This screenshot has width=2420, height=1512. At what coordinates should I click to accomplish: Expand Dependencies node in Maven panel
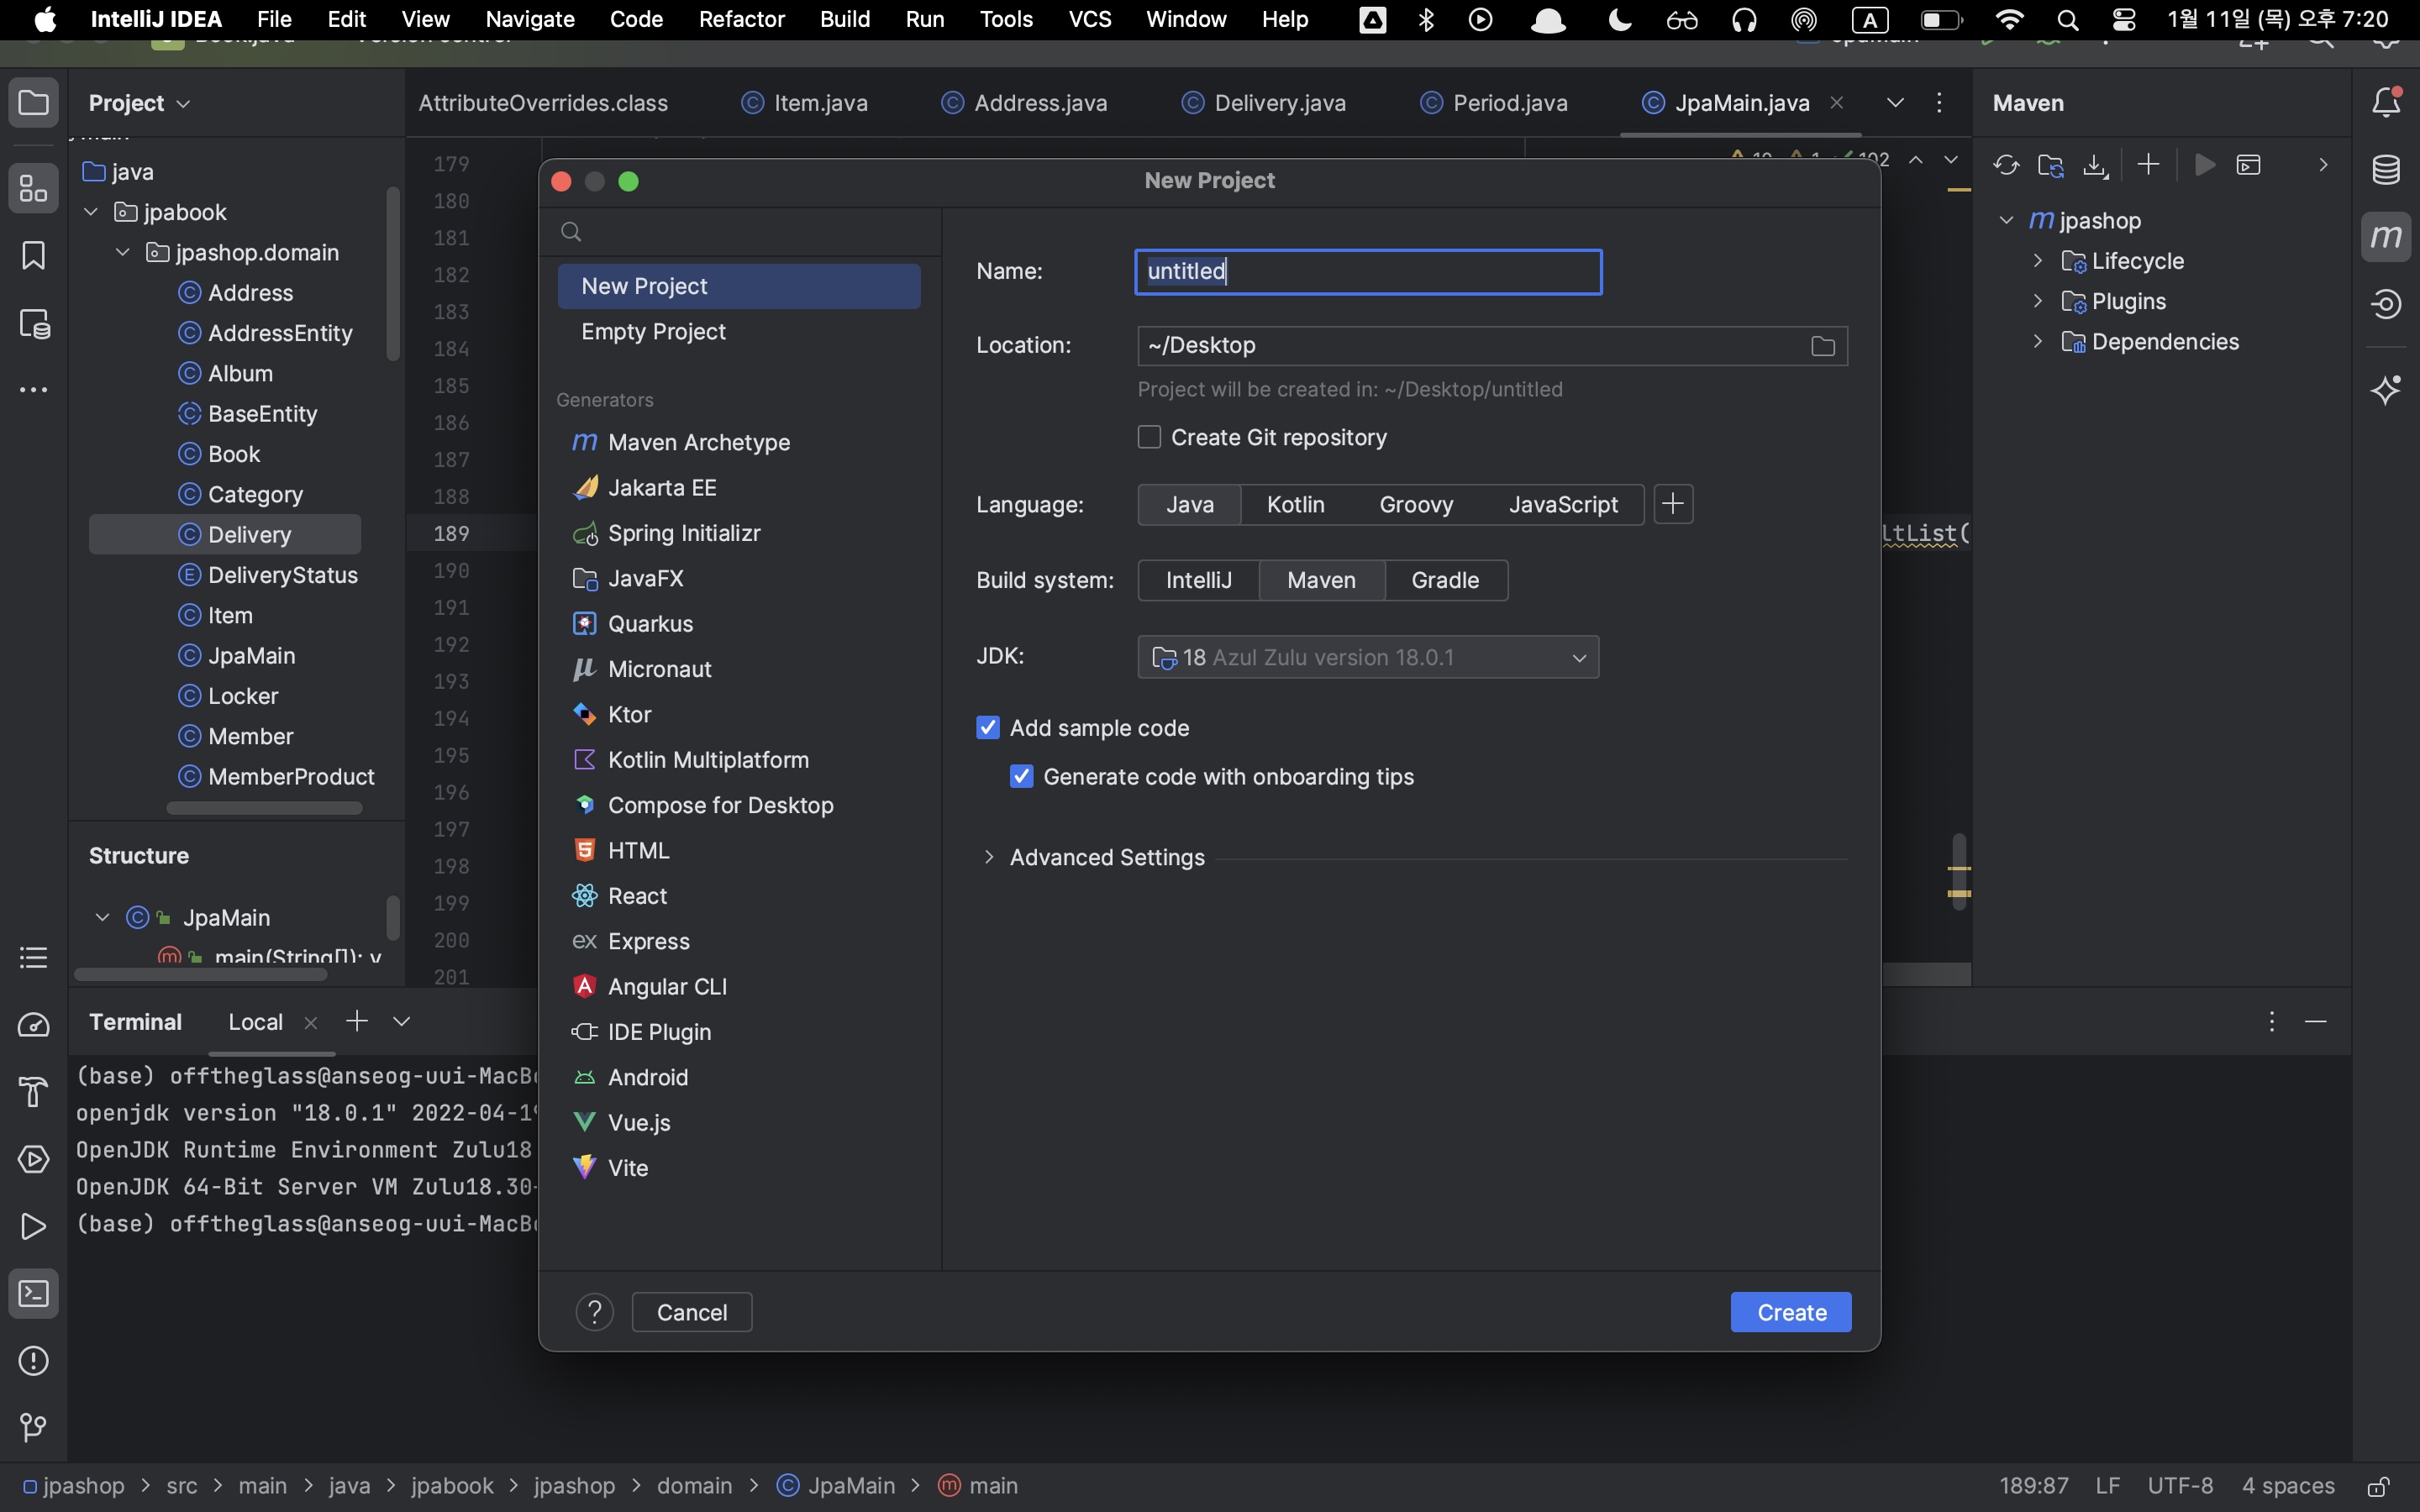(x=2037, y=342)
